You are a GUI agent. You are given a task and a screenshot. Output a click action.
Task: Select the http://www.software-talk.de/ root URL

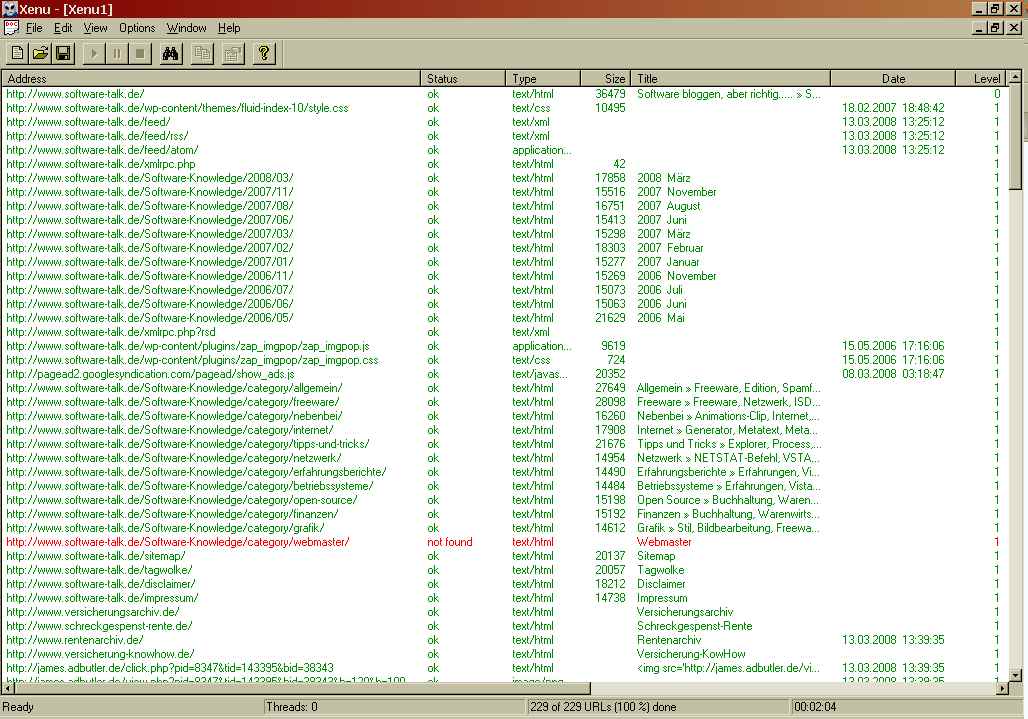(x=75, y=94)
